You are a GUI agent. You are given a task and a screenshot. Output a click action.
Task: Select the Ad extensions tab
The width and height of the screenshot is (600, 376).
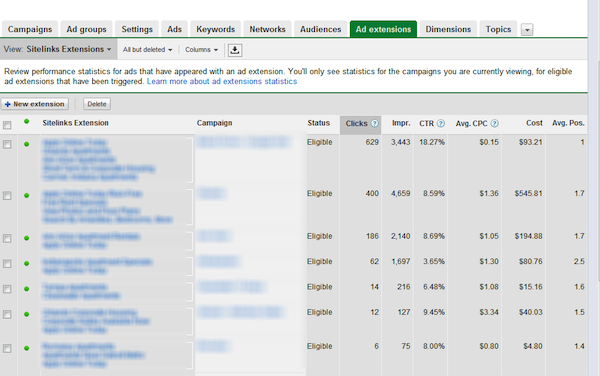pyautogui.click(x=383, y=29)
